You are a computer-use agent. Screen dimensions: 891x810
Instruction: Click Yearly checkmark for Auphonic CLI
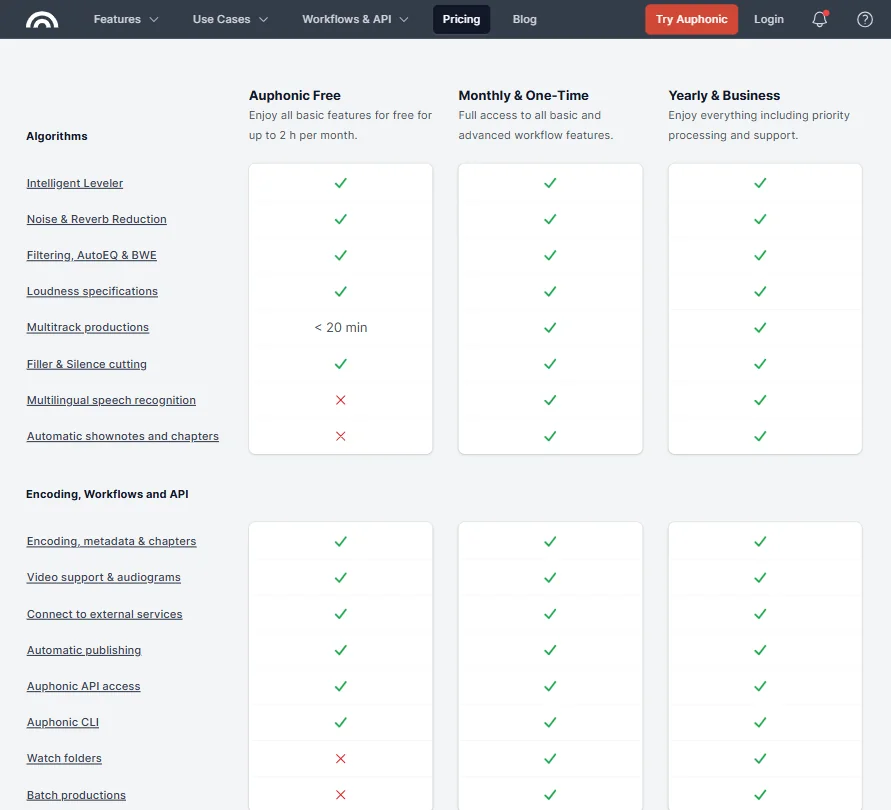tap(760, 722)
